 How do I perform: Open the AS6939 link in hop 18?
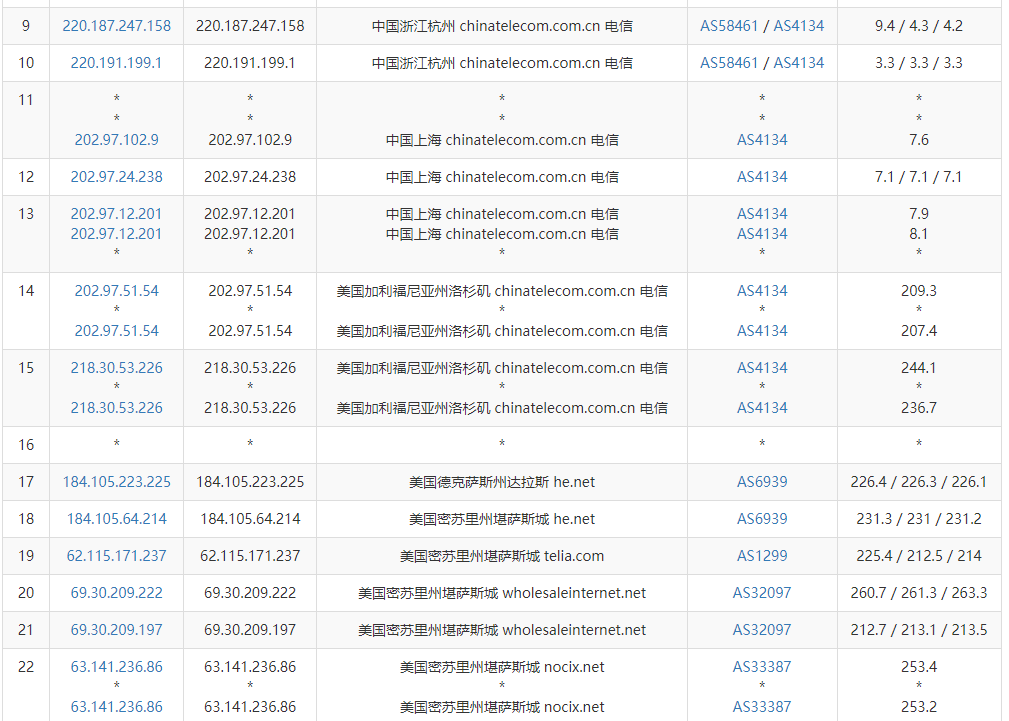point(762,519)
